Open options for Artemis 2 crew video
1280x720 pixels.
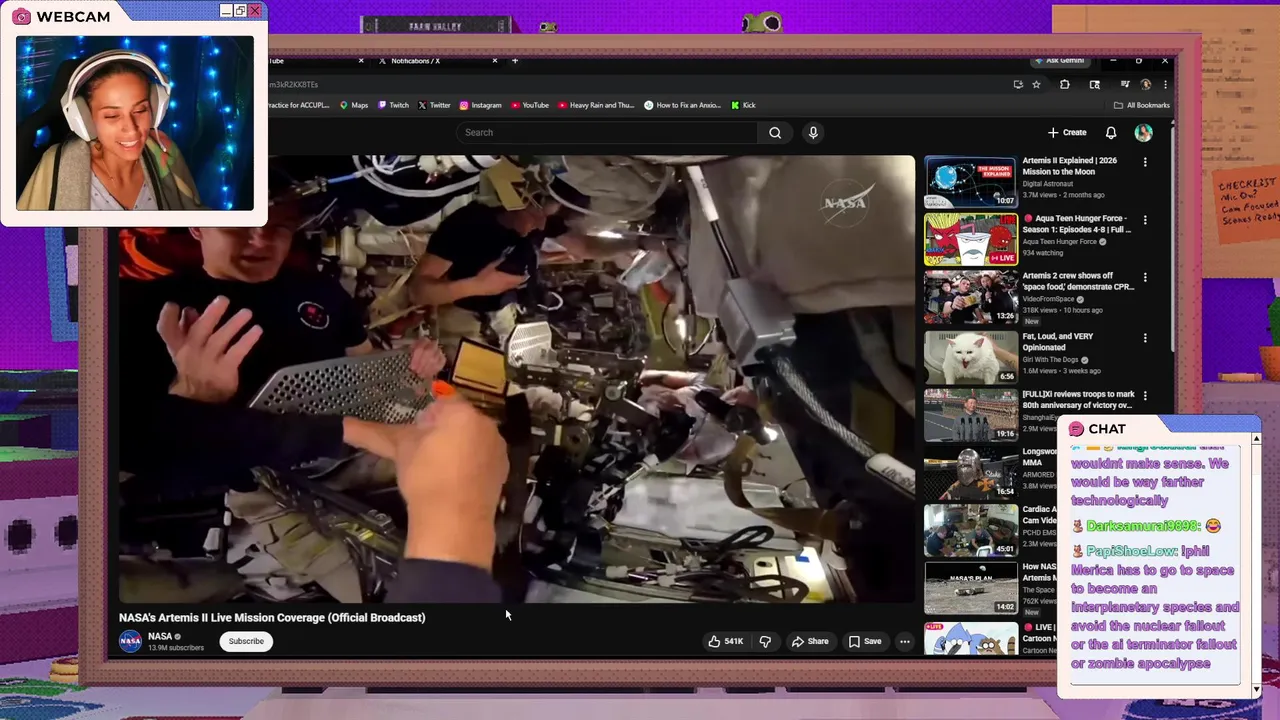click(x=1145, y=277)
